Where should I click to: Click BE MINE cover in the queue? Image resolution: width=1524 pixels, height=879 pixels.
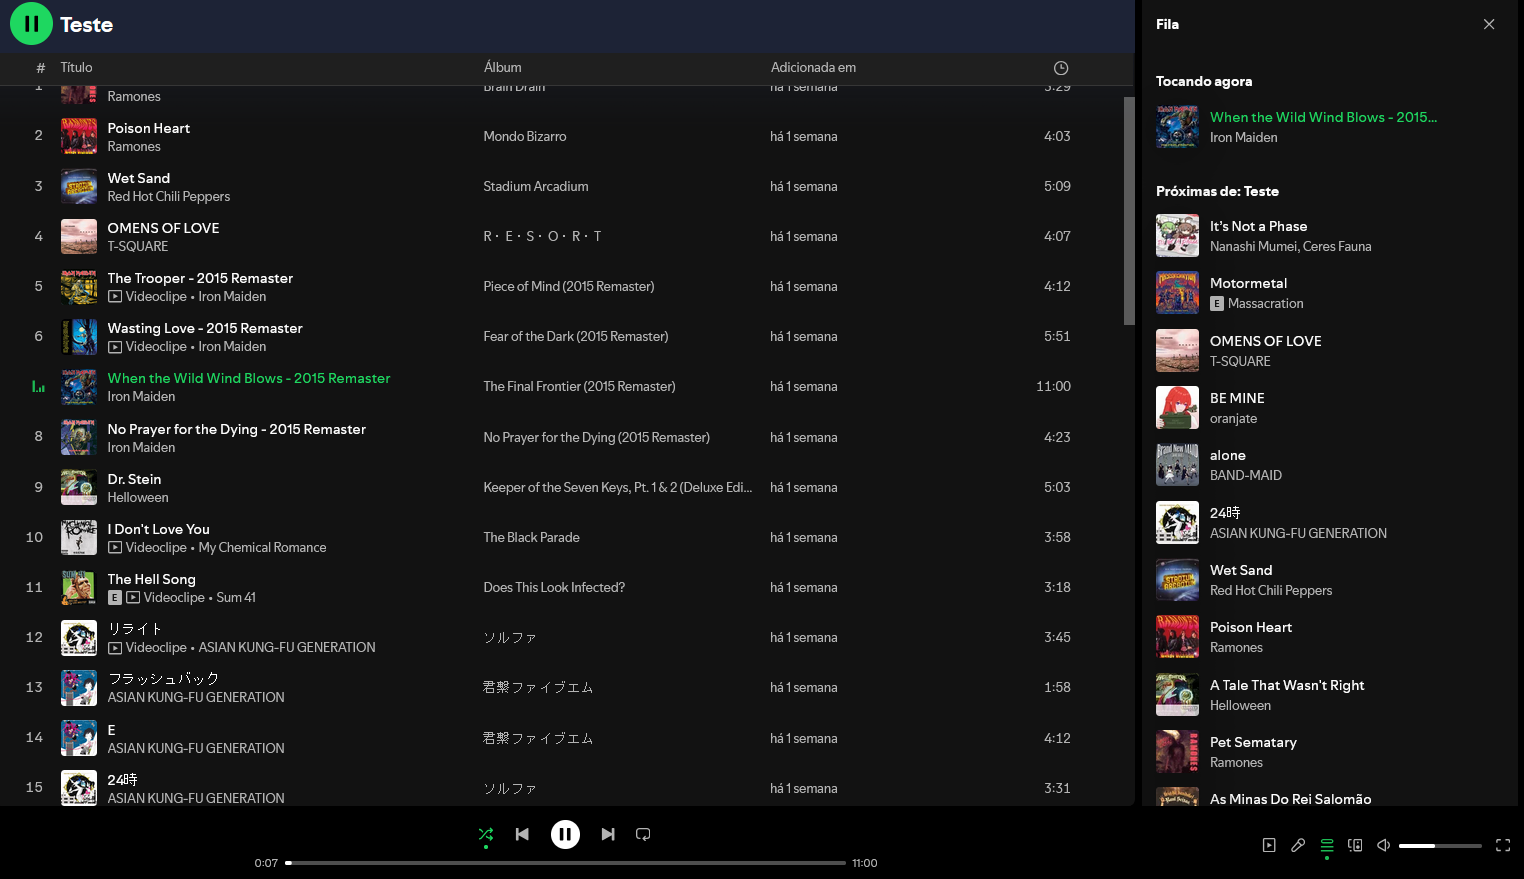[x=1177, y=408]
